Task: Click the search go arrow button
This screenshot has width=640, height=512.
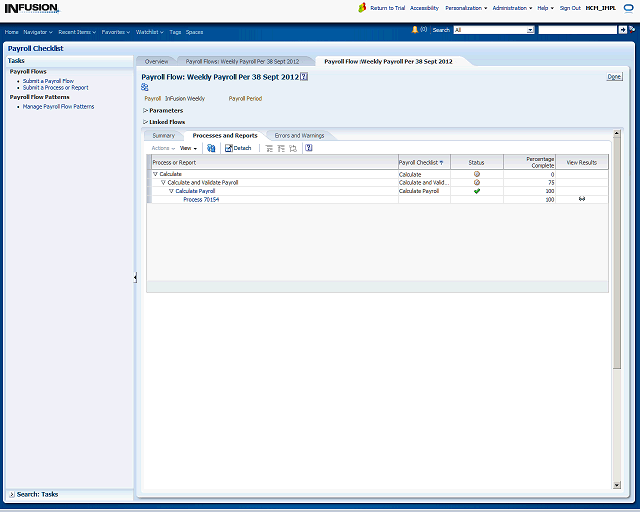Action: (x=622, y=30)
